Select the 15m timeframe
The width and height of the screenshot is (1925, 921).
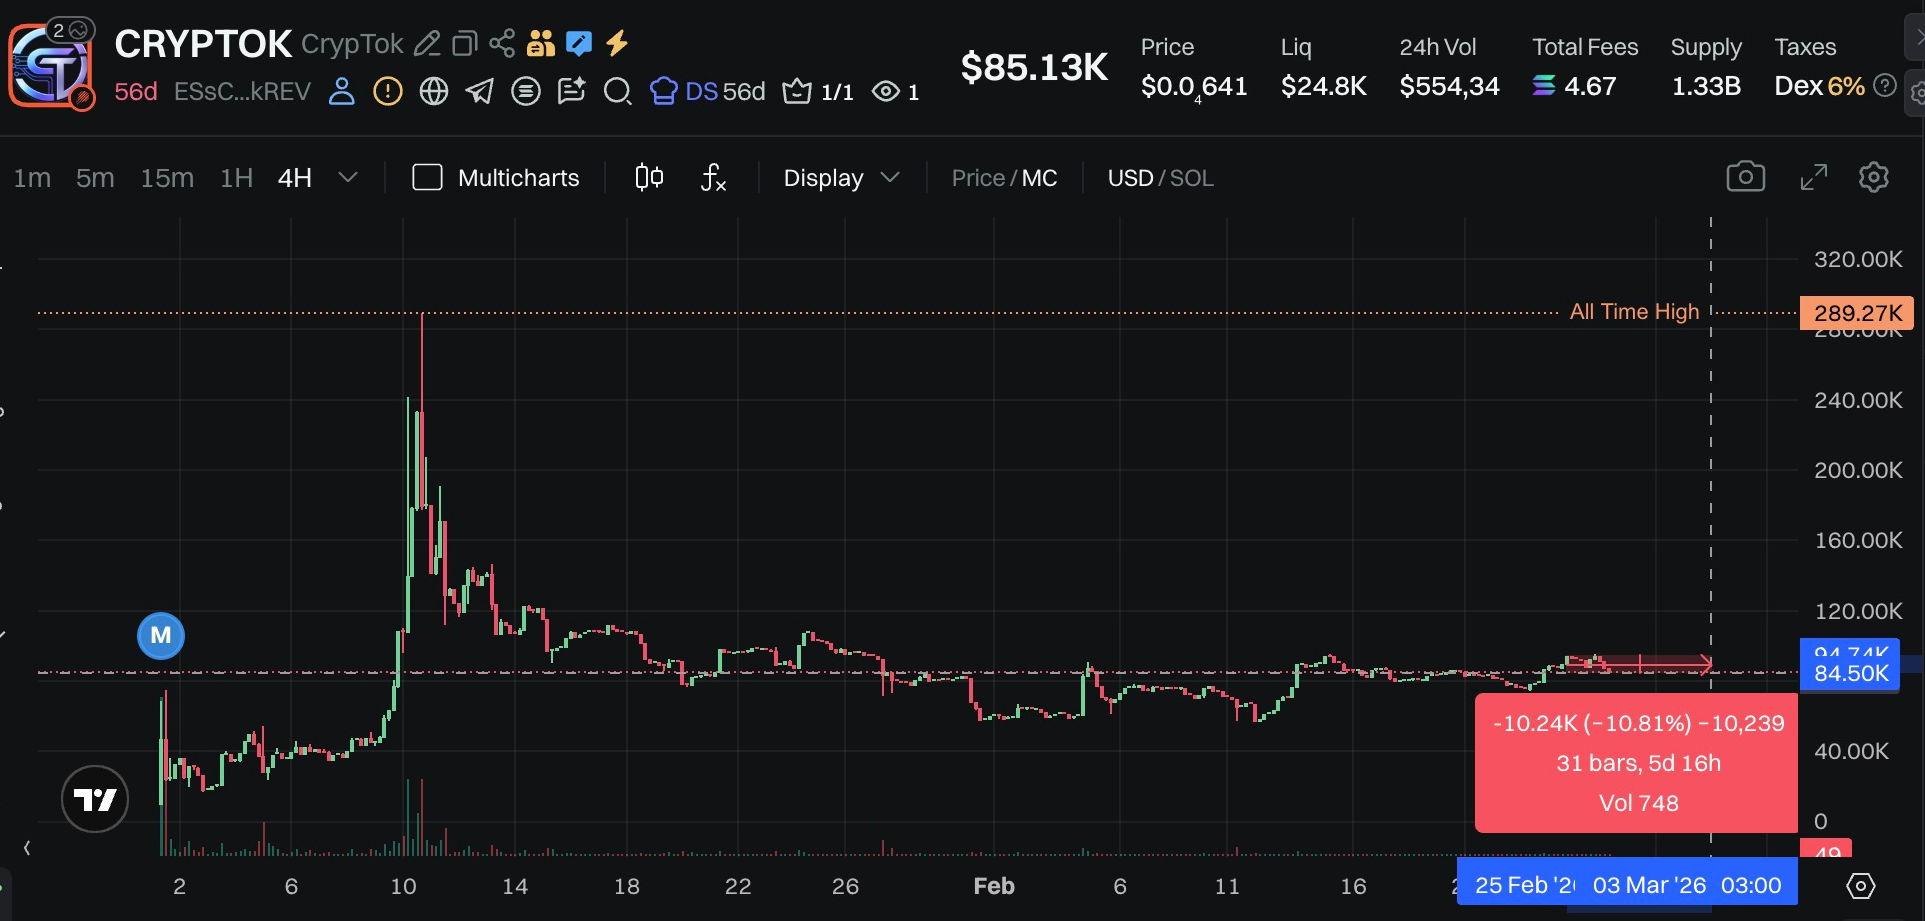coord(167,178)
